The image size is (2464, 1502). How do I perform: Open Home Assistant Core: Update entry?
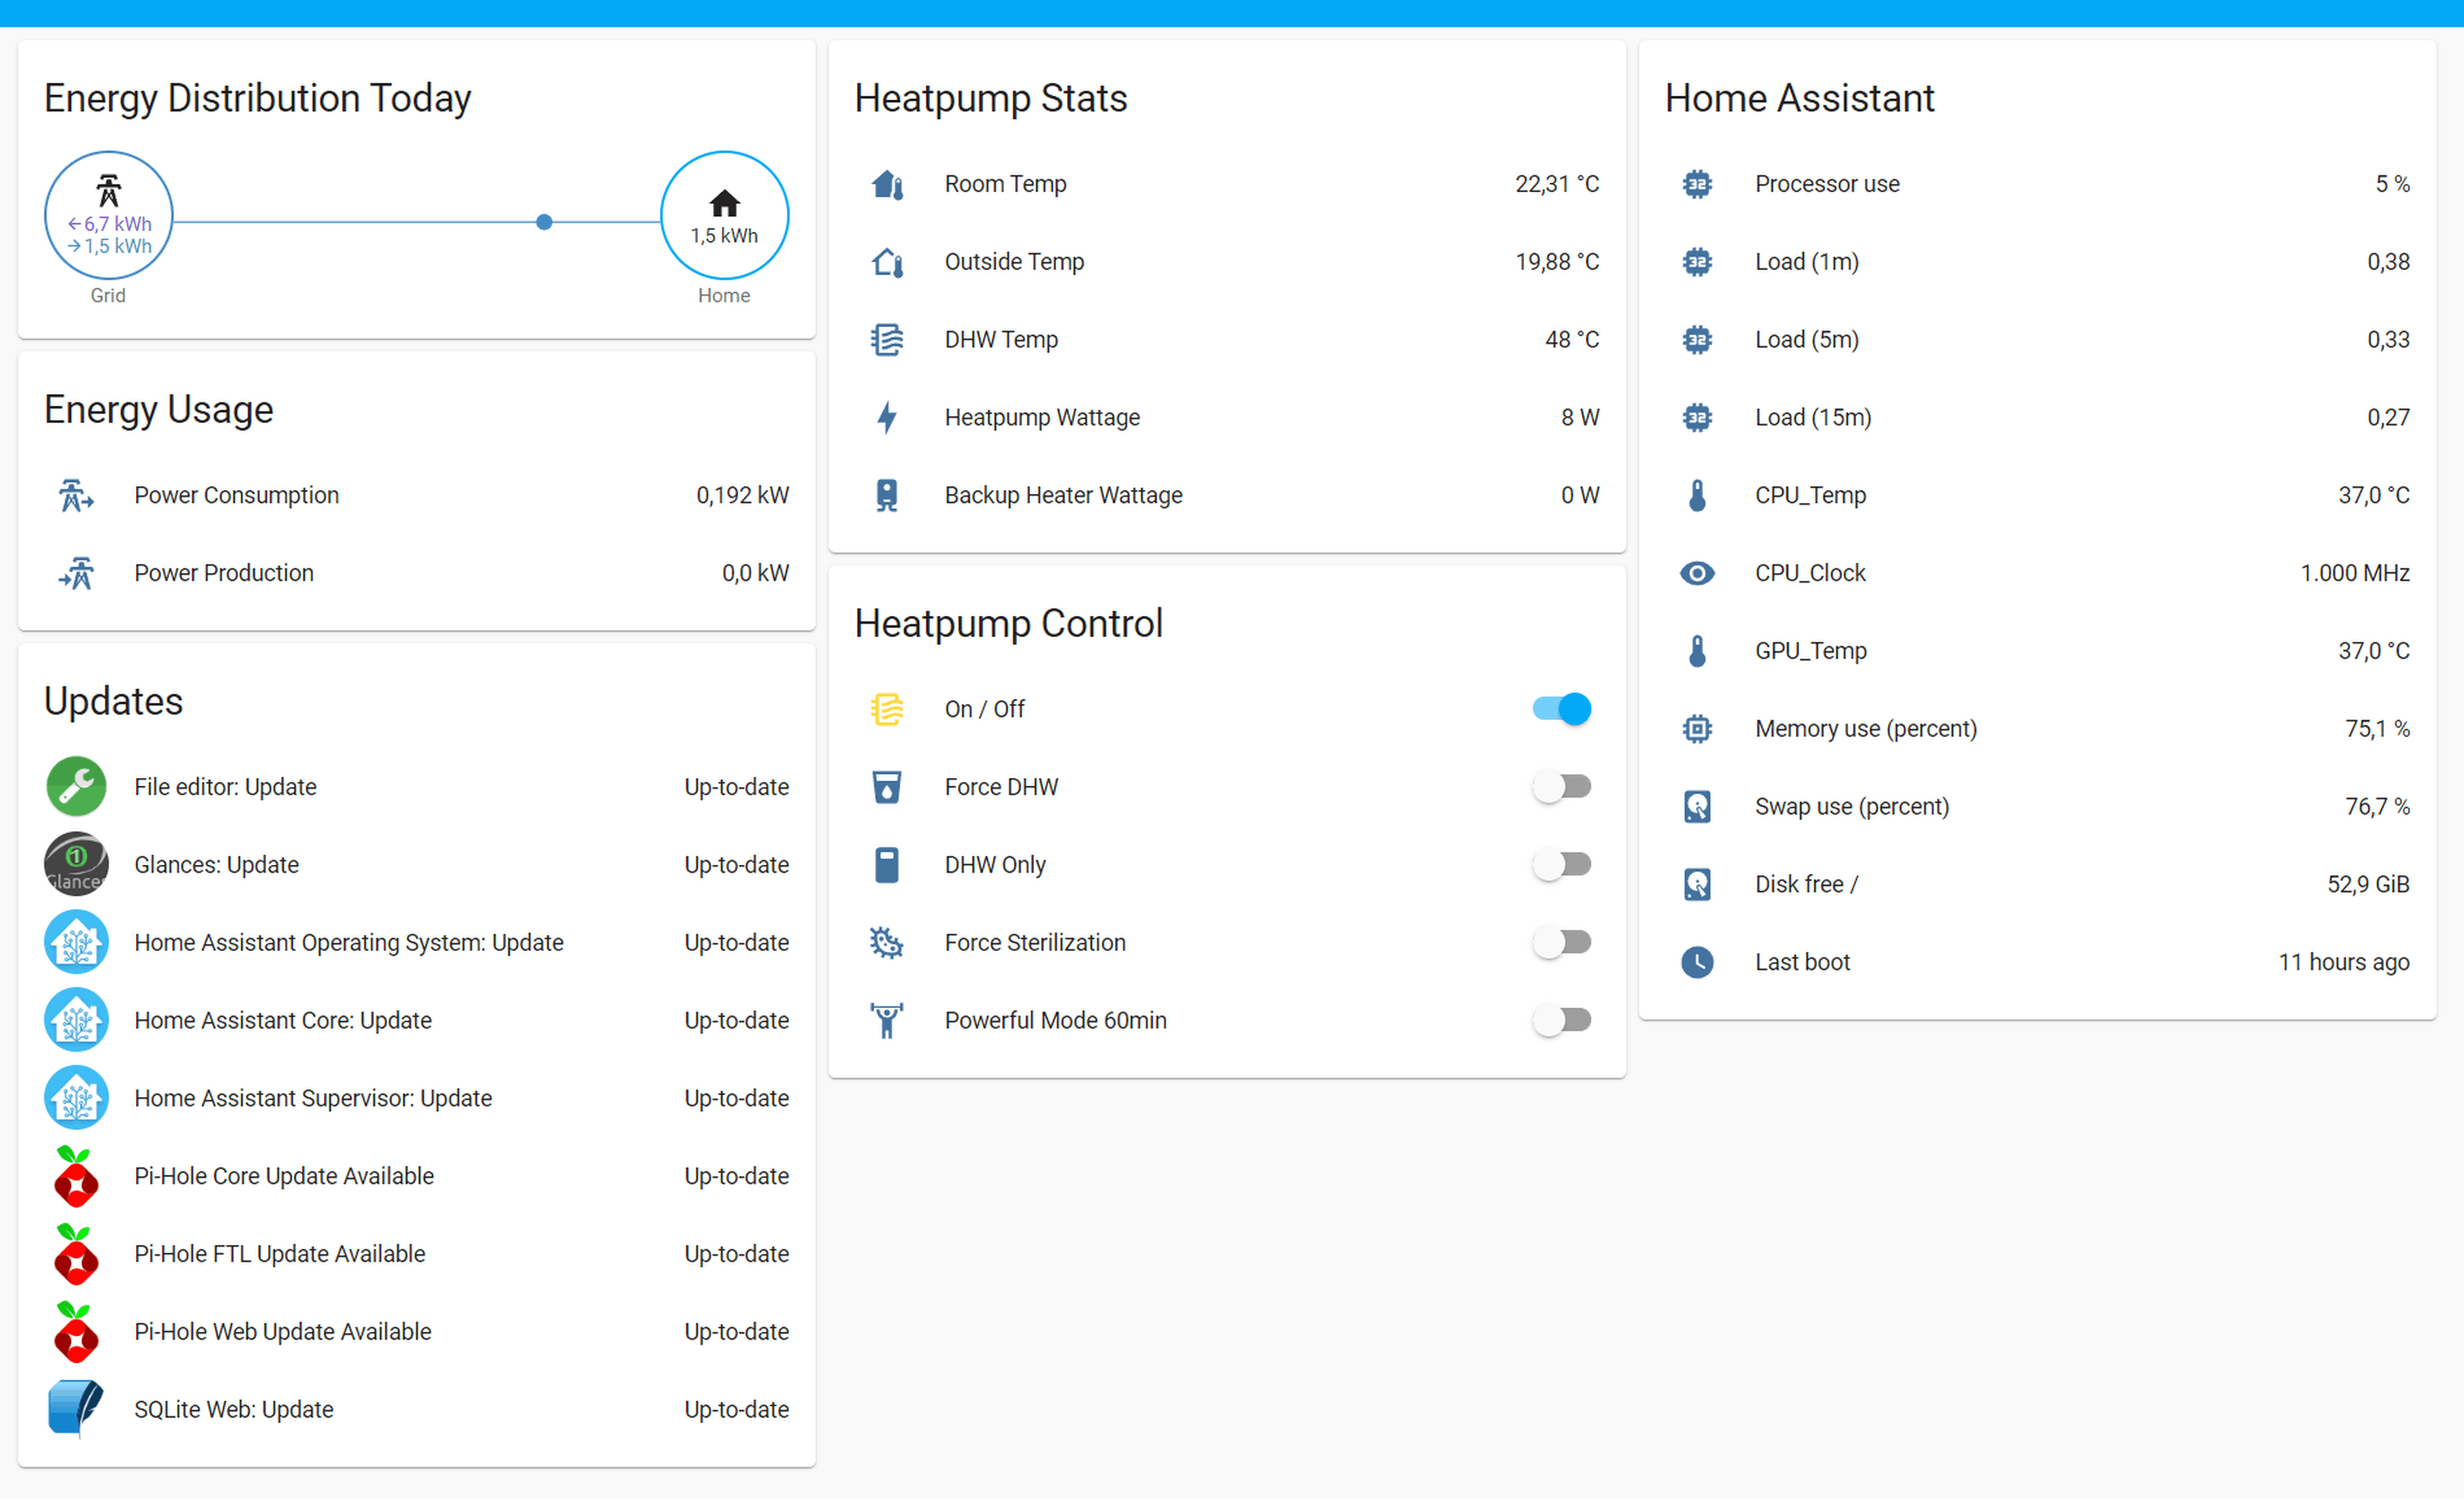[283, 1021]
